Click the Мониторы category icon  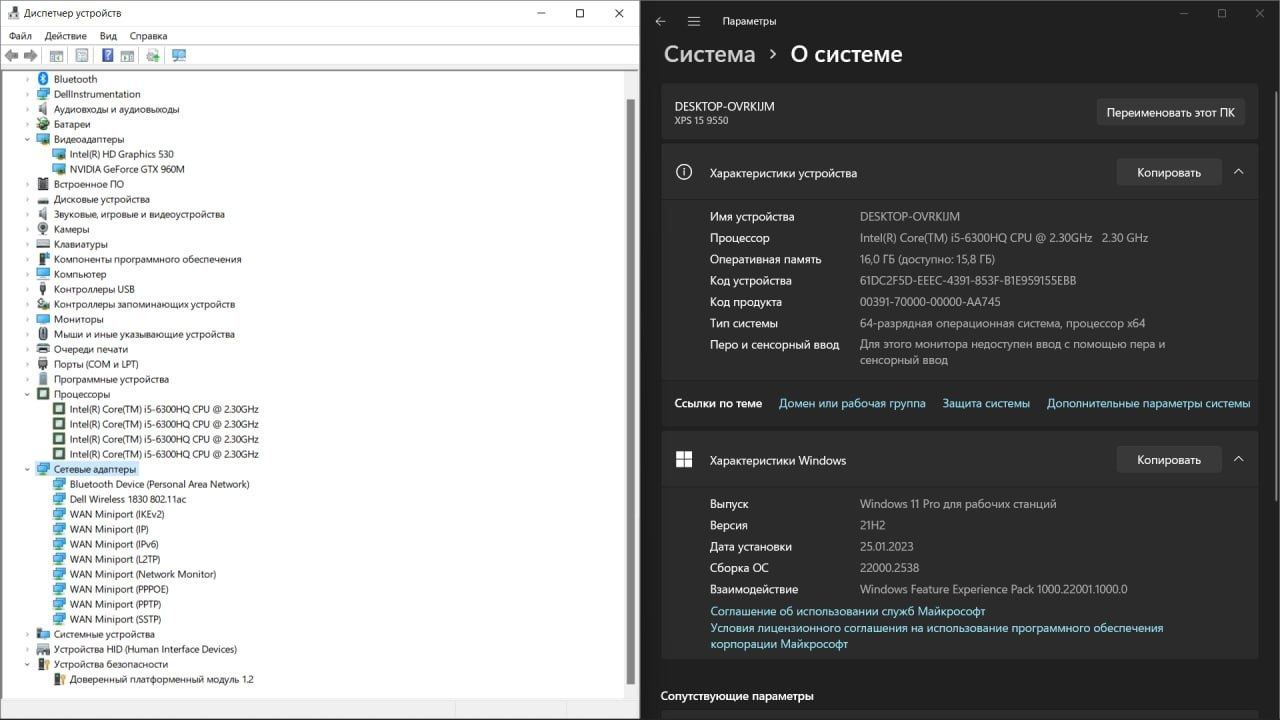tap(43, 319)
